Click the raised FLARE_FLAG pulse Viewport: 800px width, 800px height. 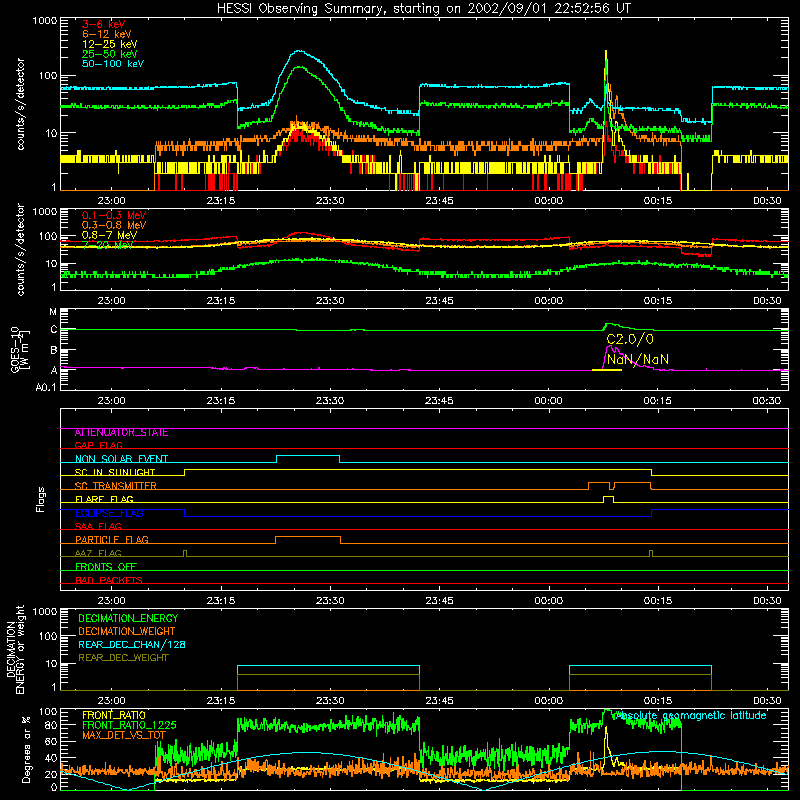click(x=608, y=496)
